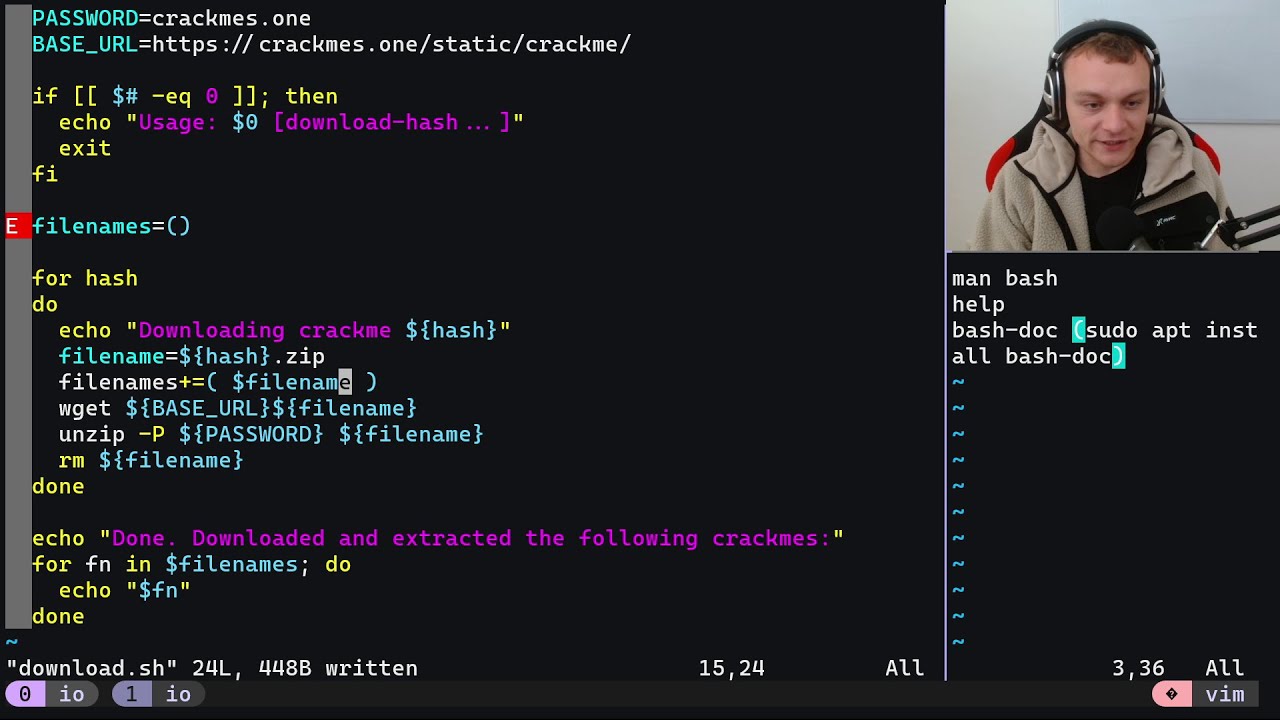Viewport: 1280px width, 720px height.
Task: Click 'help' line in right pane
Action: tap(978, 304)
